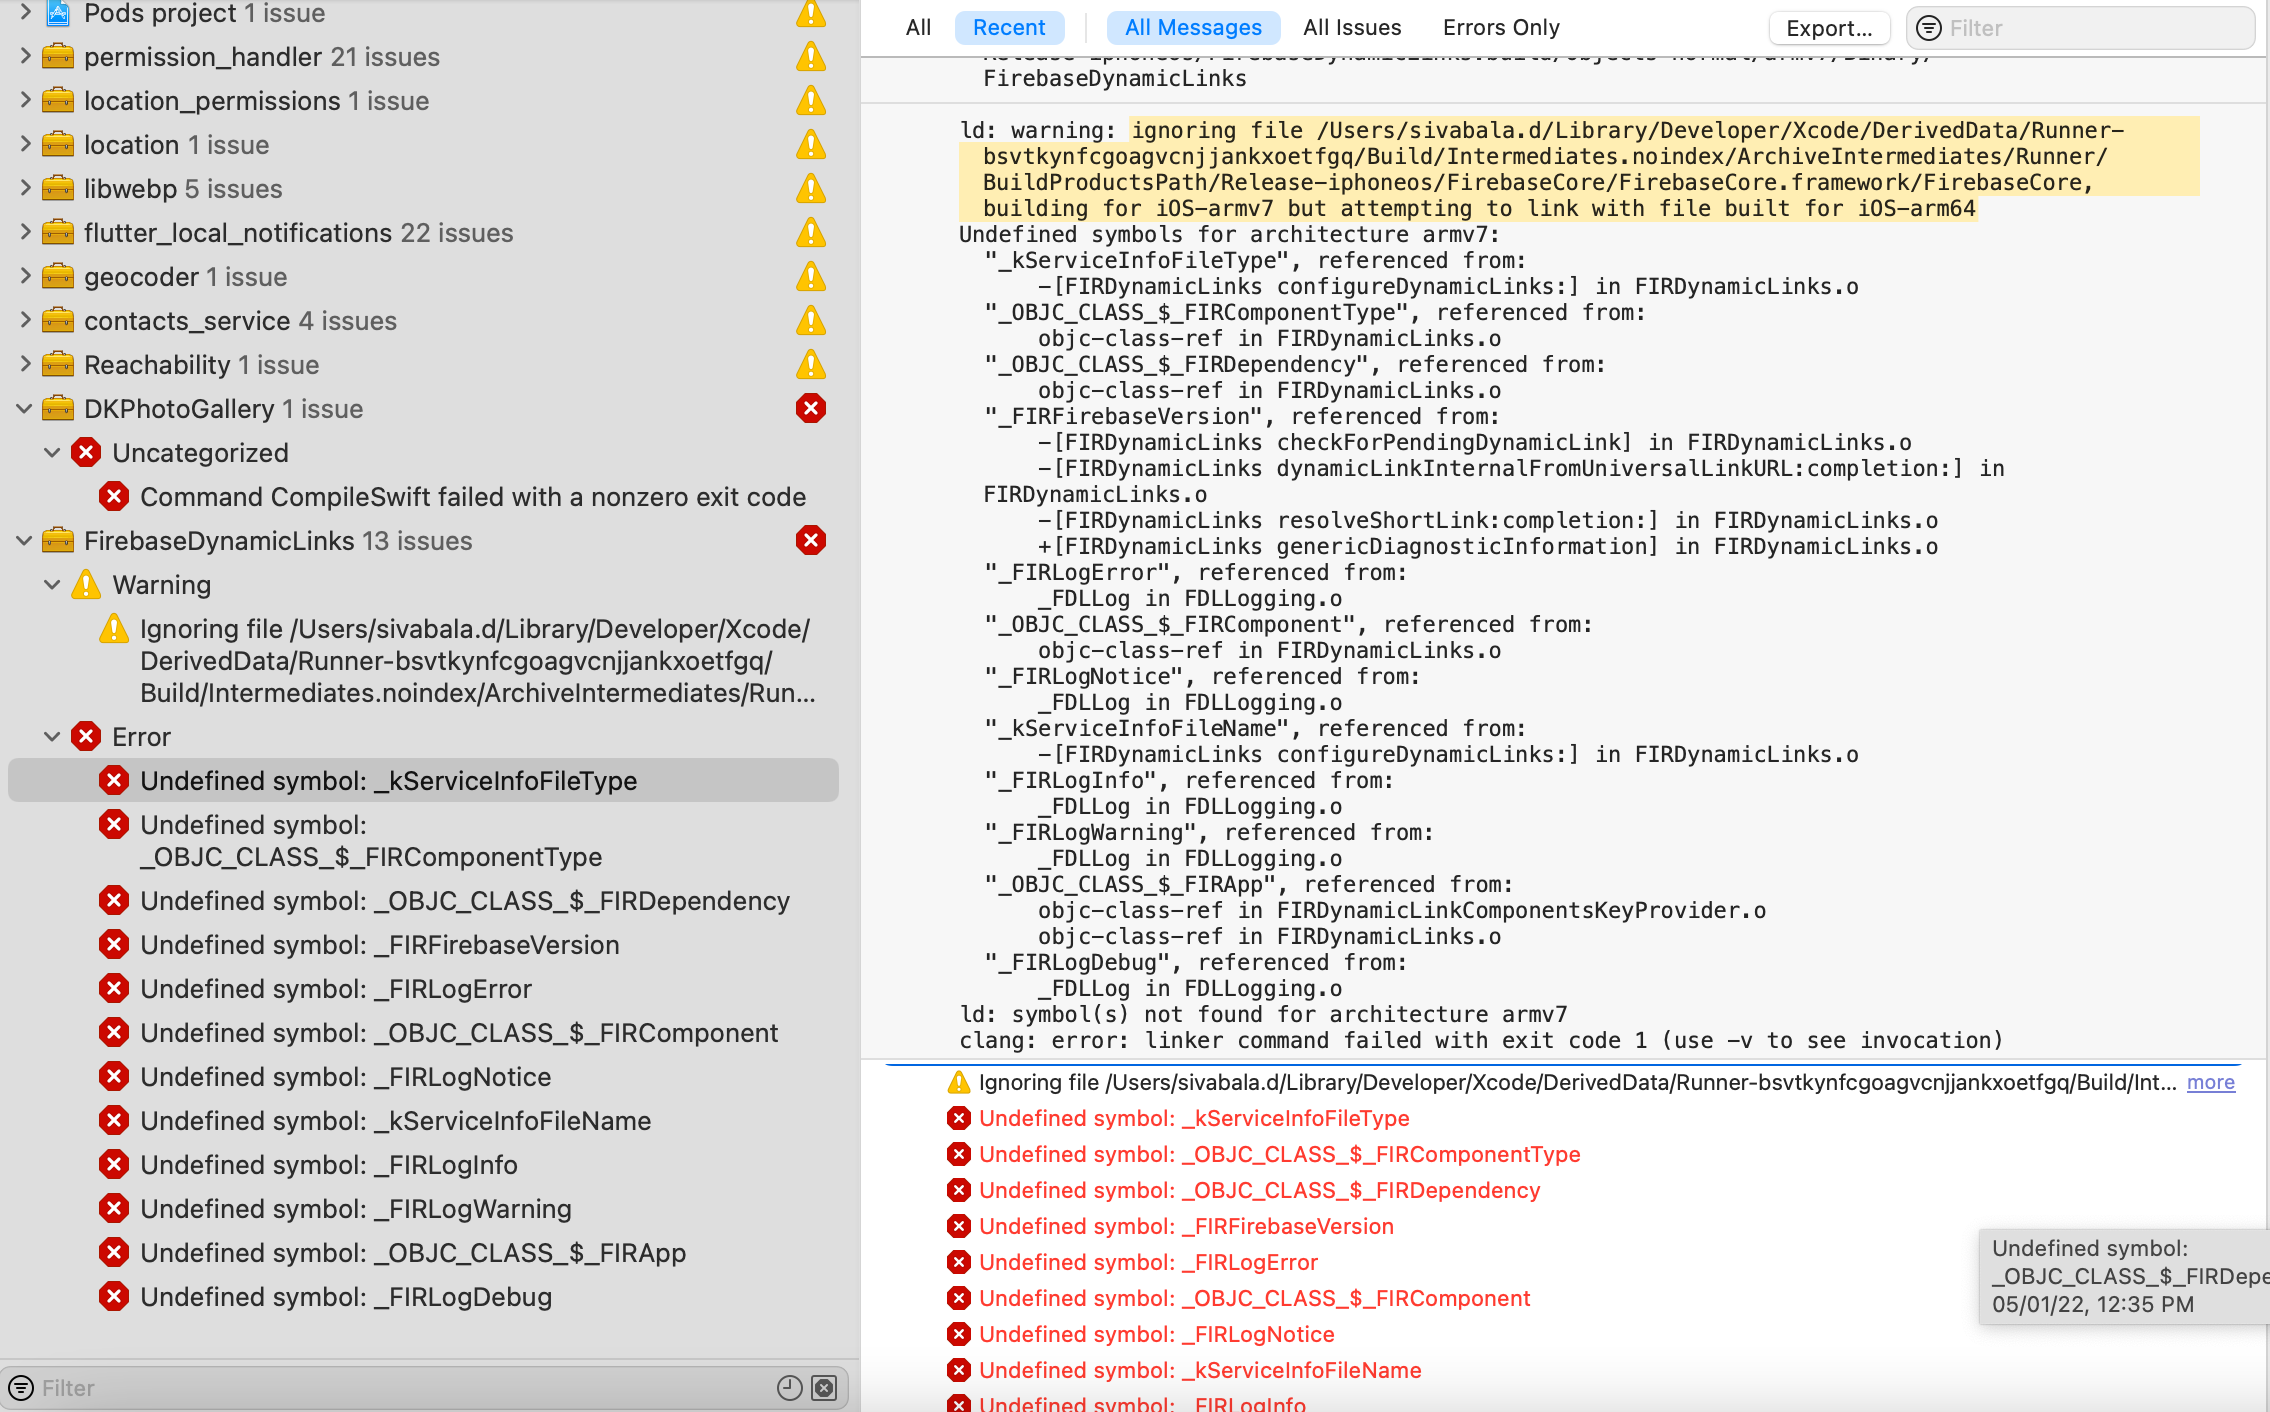
Task: Select Command CompileSwift failed issue
Action: pyautogui.click(x=423, y=497)
